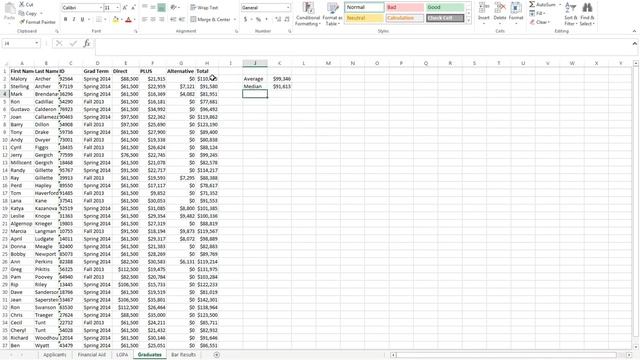Apply the Neutral cell style
640x360 pixels.
[364, 18]
